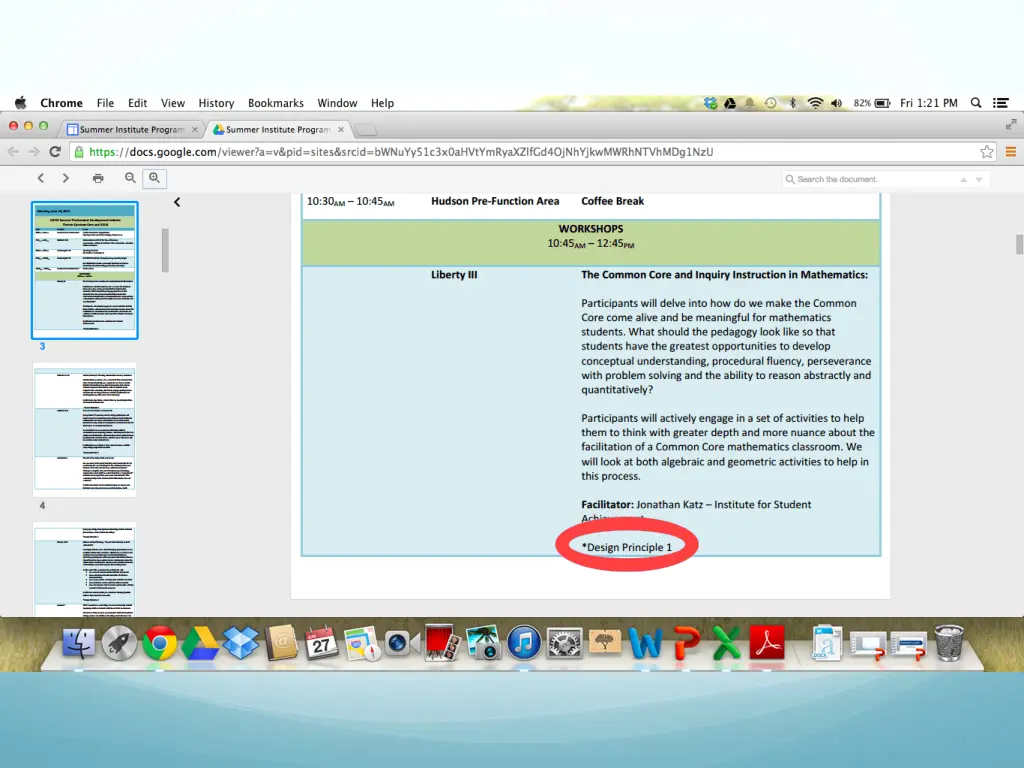Jump to next search result arrow
This screenshot has width=1024, height=768.
pyautogui.click(x=979, y=180)
